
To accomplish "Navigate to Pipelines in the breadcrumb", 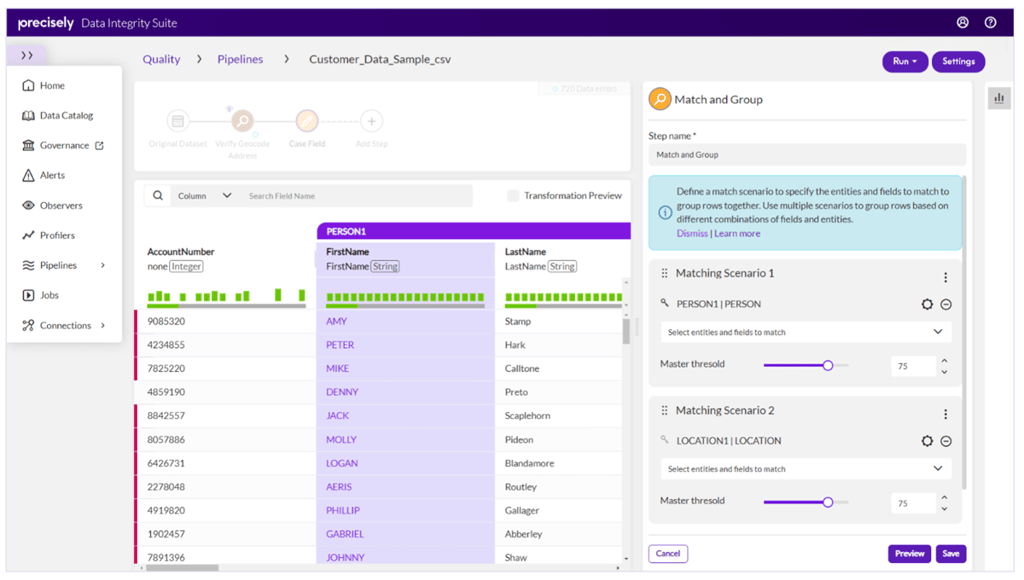I will 240,59.
